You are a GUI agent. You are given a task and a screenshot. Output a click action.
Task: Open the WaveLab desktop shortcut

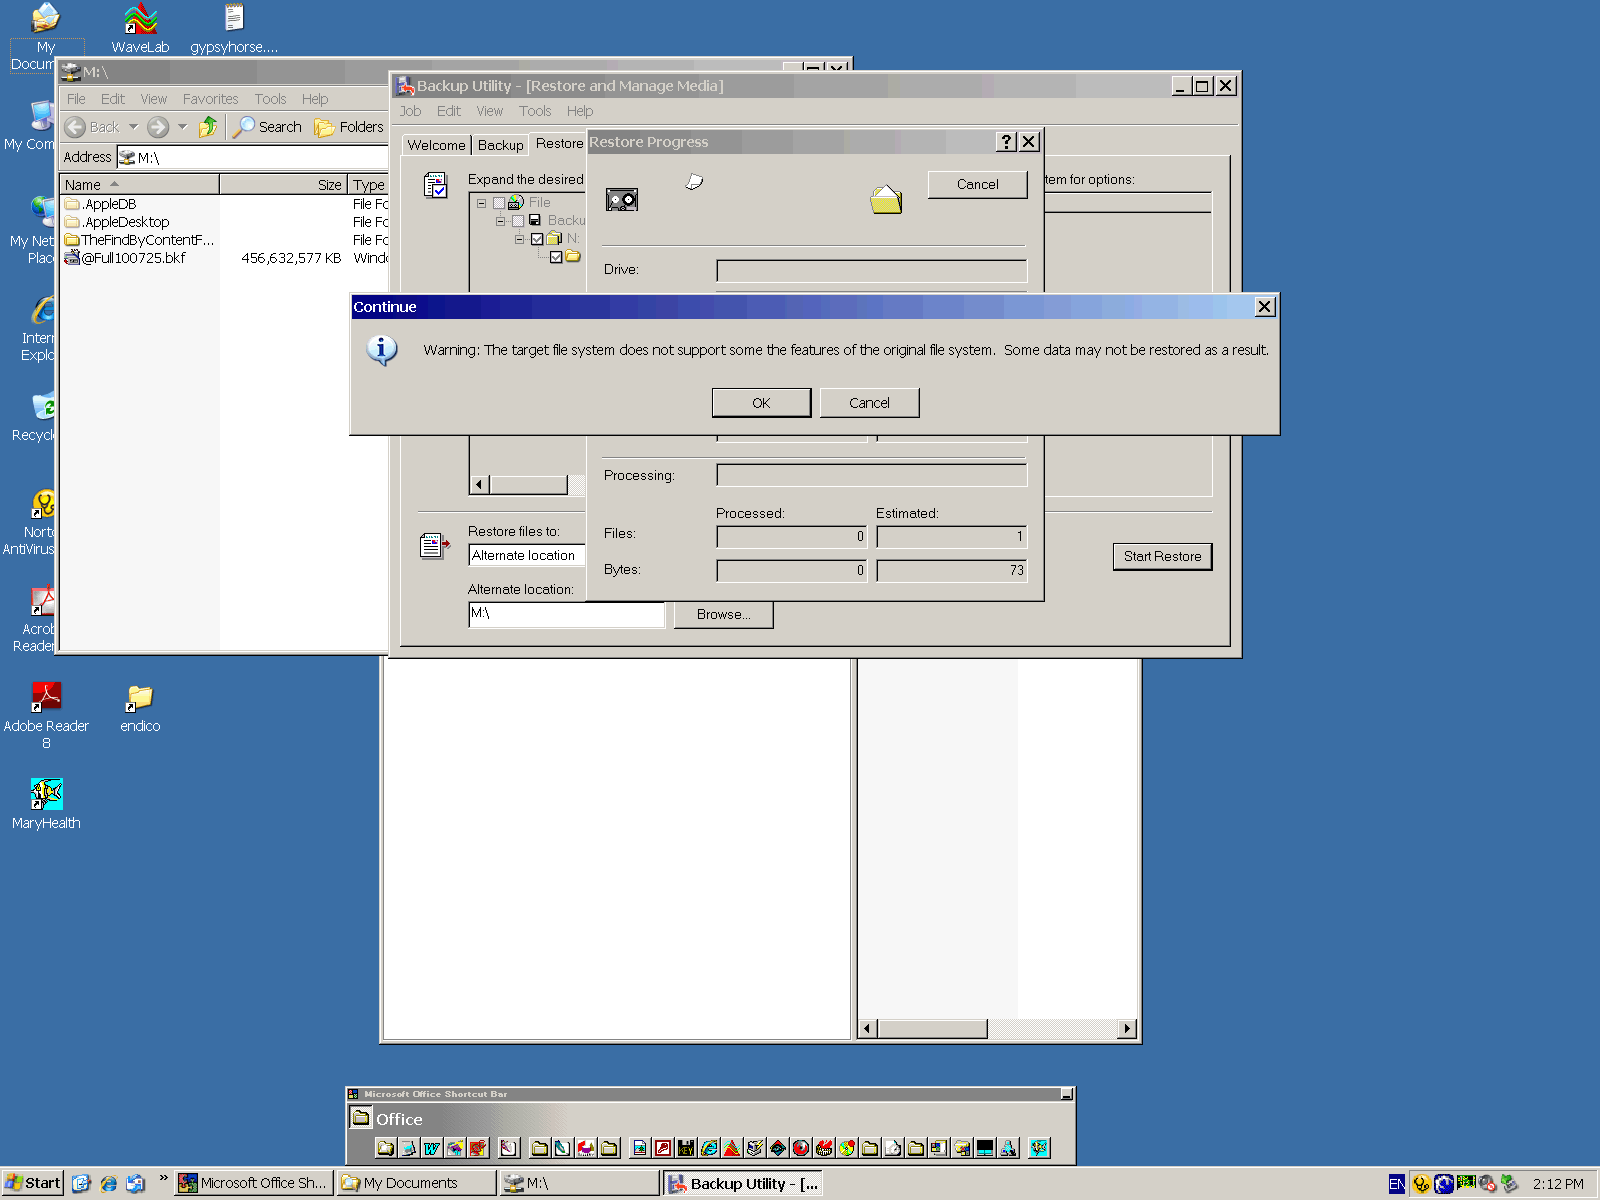pyautogui.click(x=140, y=28)
